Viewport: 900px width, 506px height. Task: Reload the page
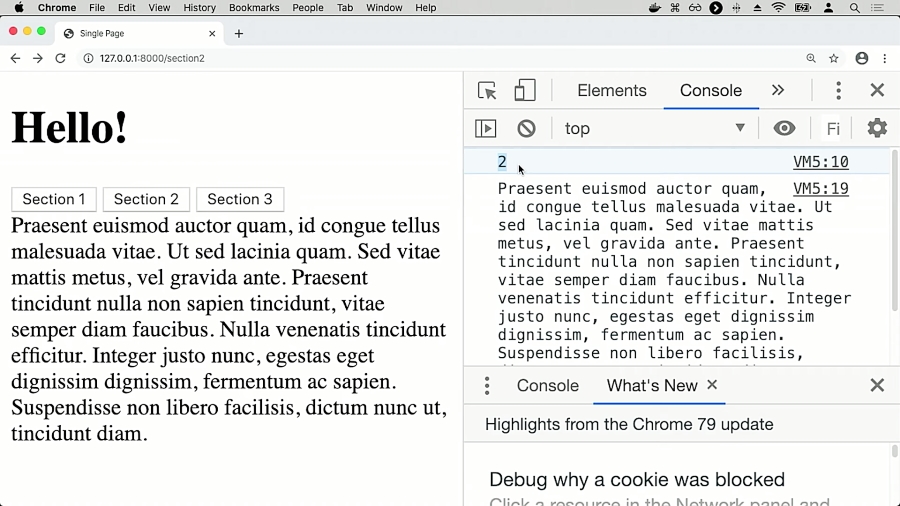60,59
